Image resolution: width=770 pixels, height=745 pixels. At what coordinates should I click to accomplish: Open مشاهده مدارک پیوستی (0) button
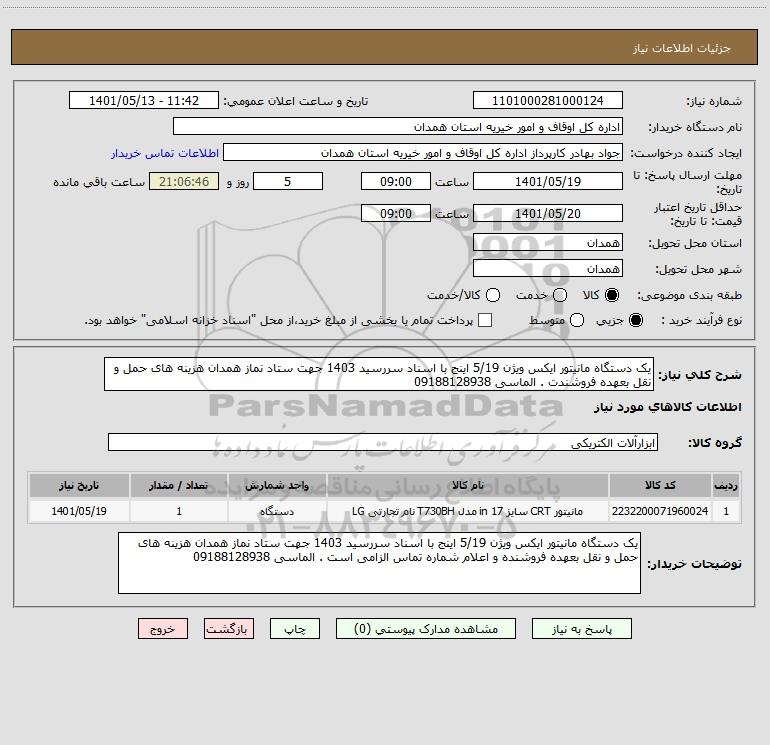(426, 629)
